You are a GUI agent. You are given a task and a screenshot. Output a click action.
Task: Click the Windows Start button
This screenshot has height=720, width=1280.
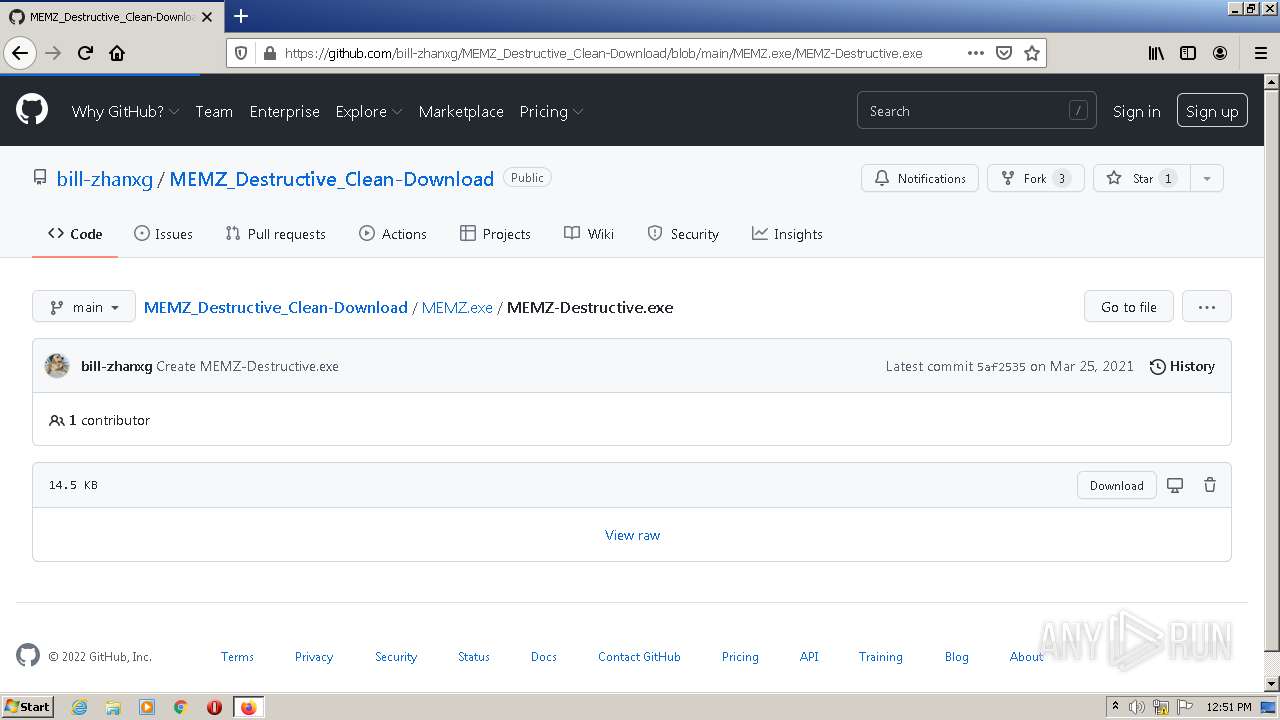28,707
